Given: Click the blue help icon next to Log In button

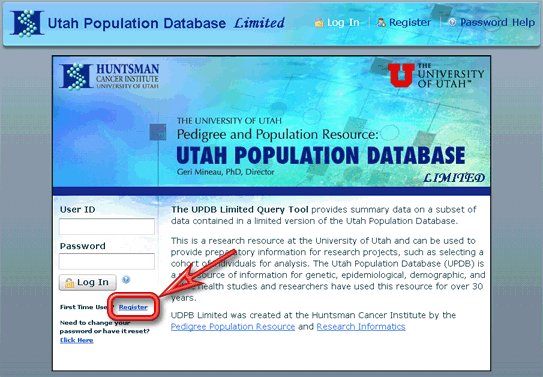Looking at the screenshot, I should [126, 280].
